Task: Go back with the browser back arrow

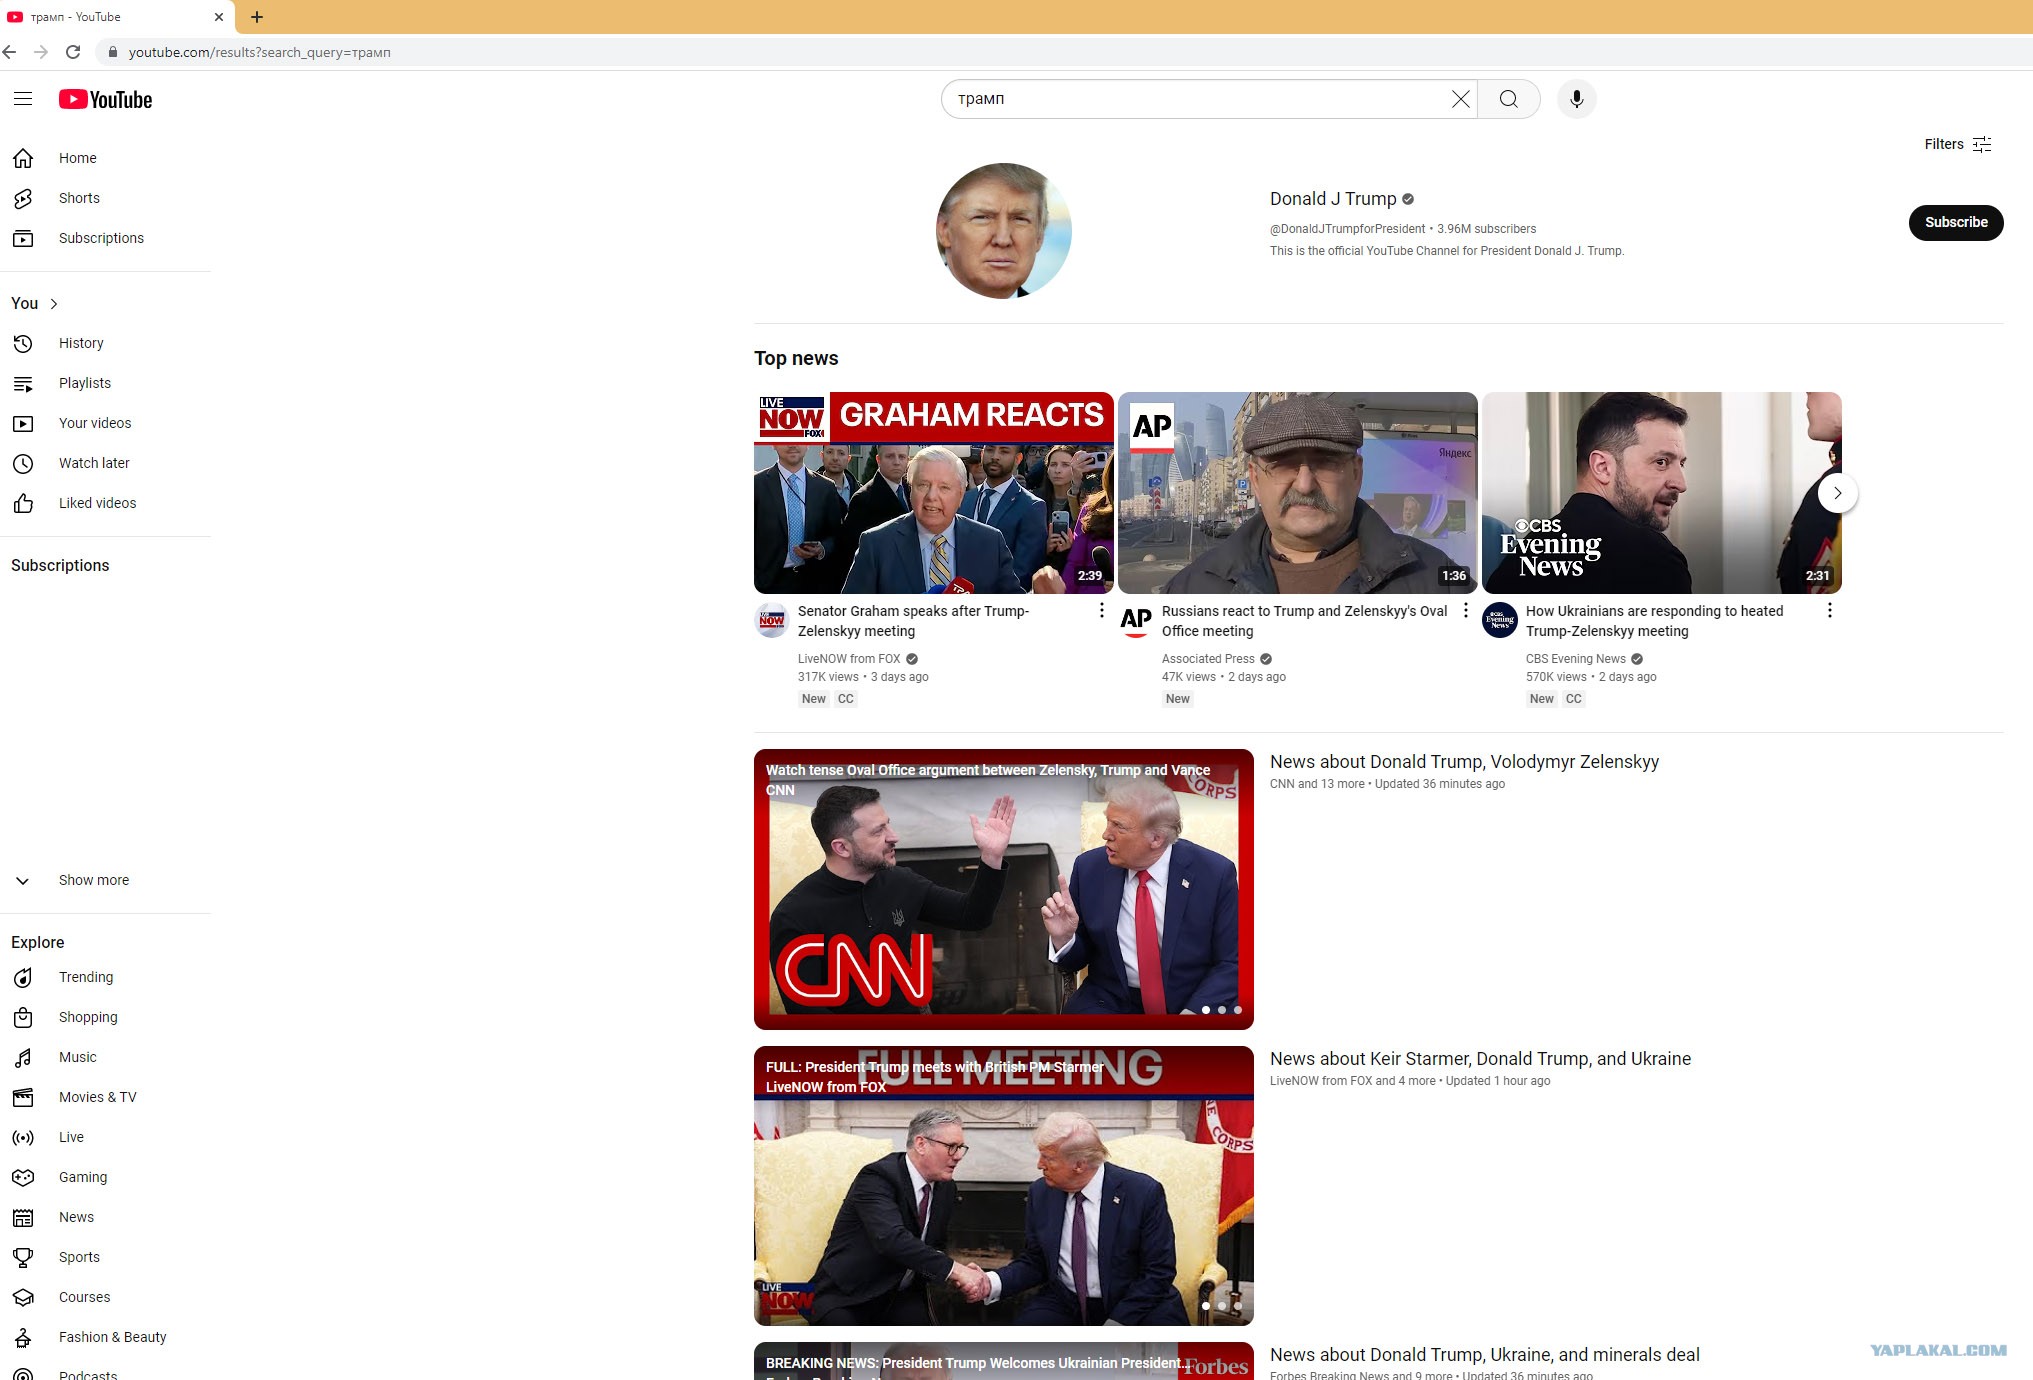Action: click(10, 52)
